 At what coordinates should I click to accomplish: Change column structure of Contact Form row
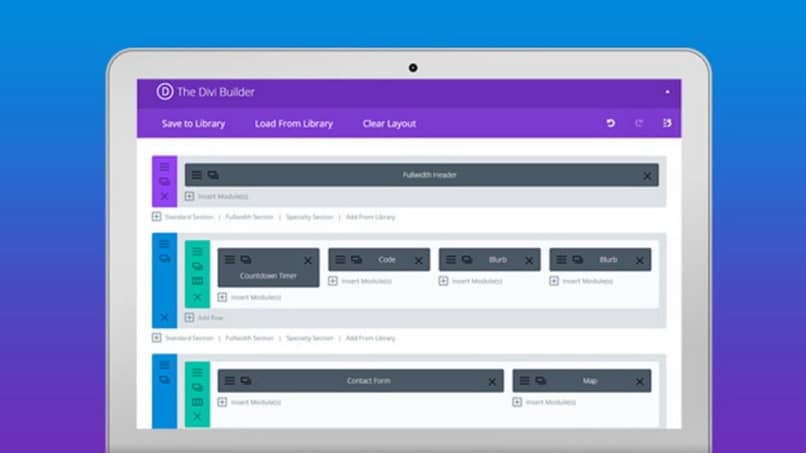[x=197, y=402]
